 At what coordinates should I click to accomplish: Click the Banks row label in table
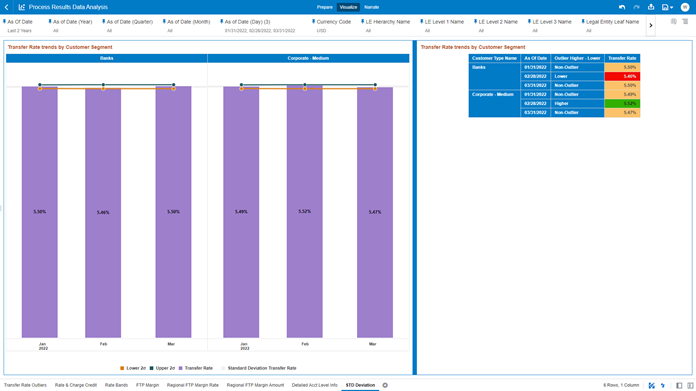494,76
